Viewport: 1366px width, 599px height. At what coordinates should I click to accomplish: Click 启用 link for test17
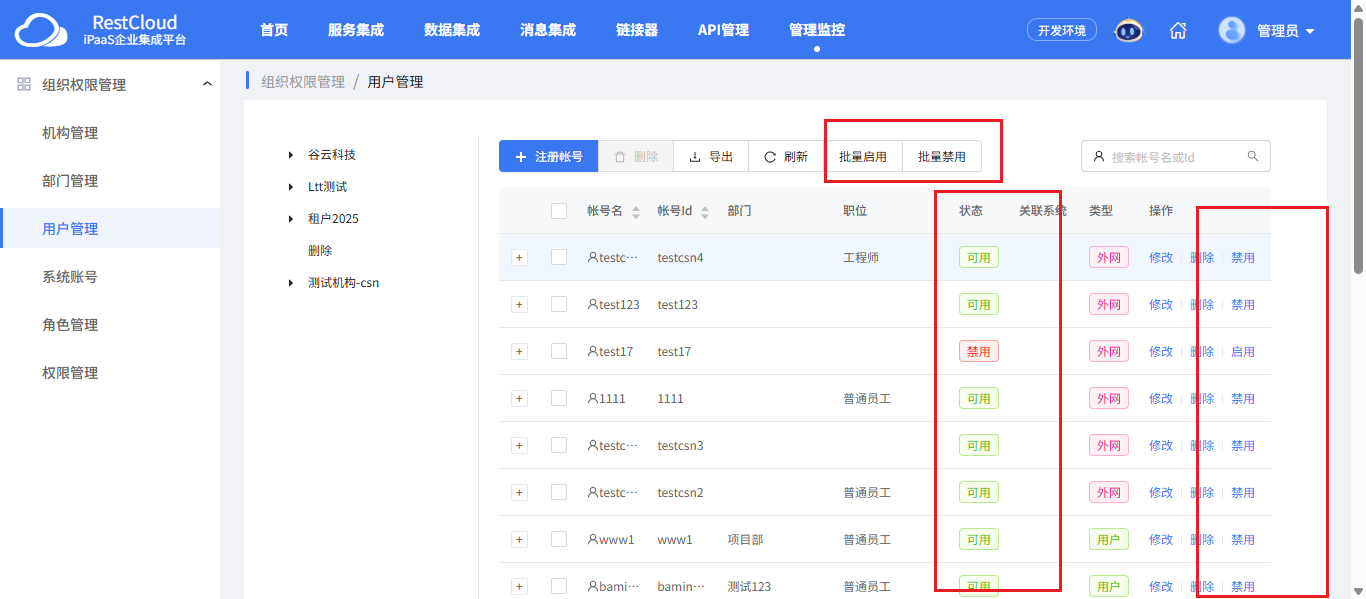[1243, 351]
